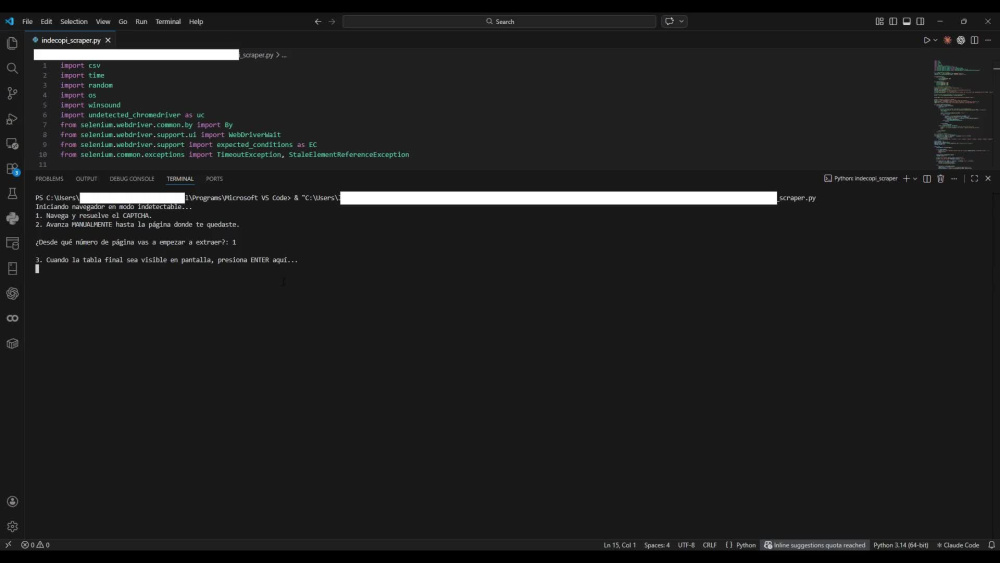Open terminal panel More Actions ellipsis

954,179
